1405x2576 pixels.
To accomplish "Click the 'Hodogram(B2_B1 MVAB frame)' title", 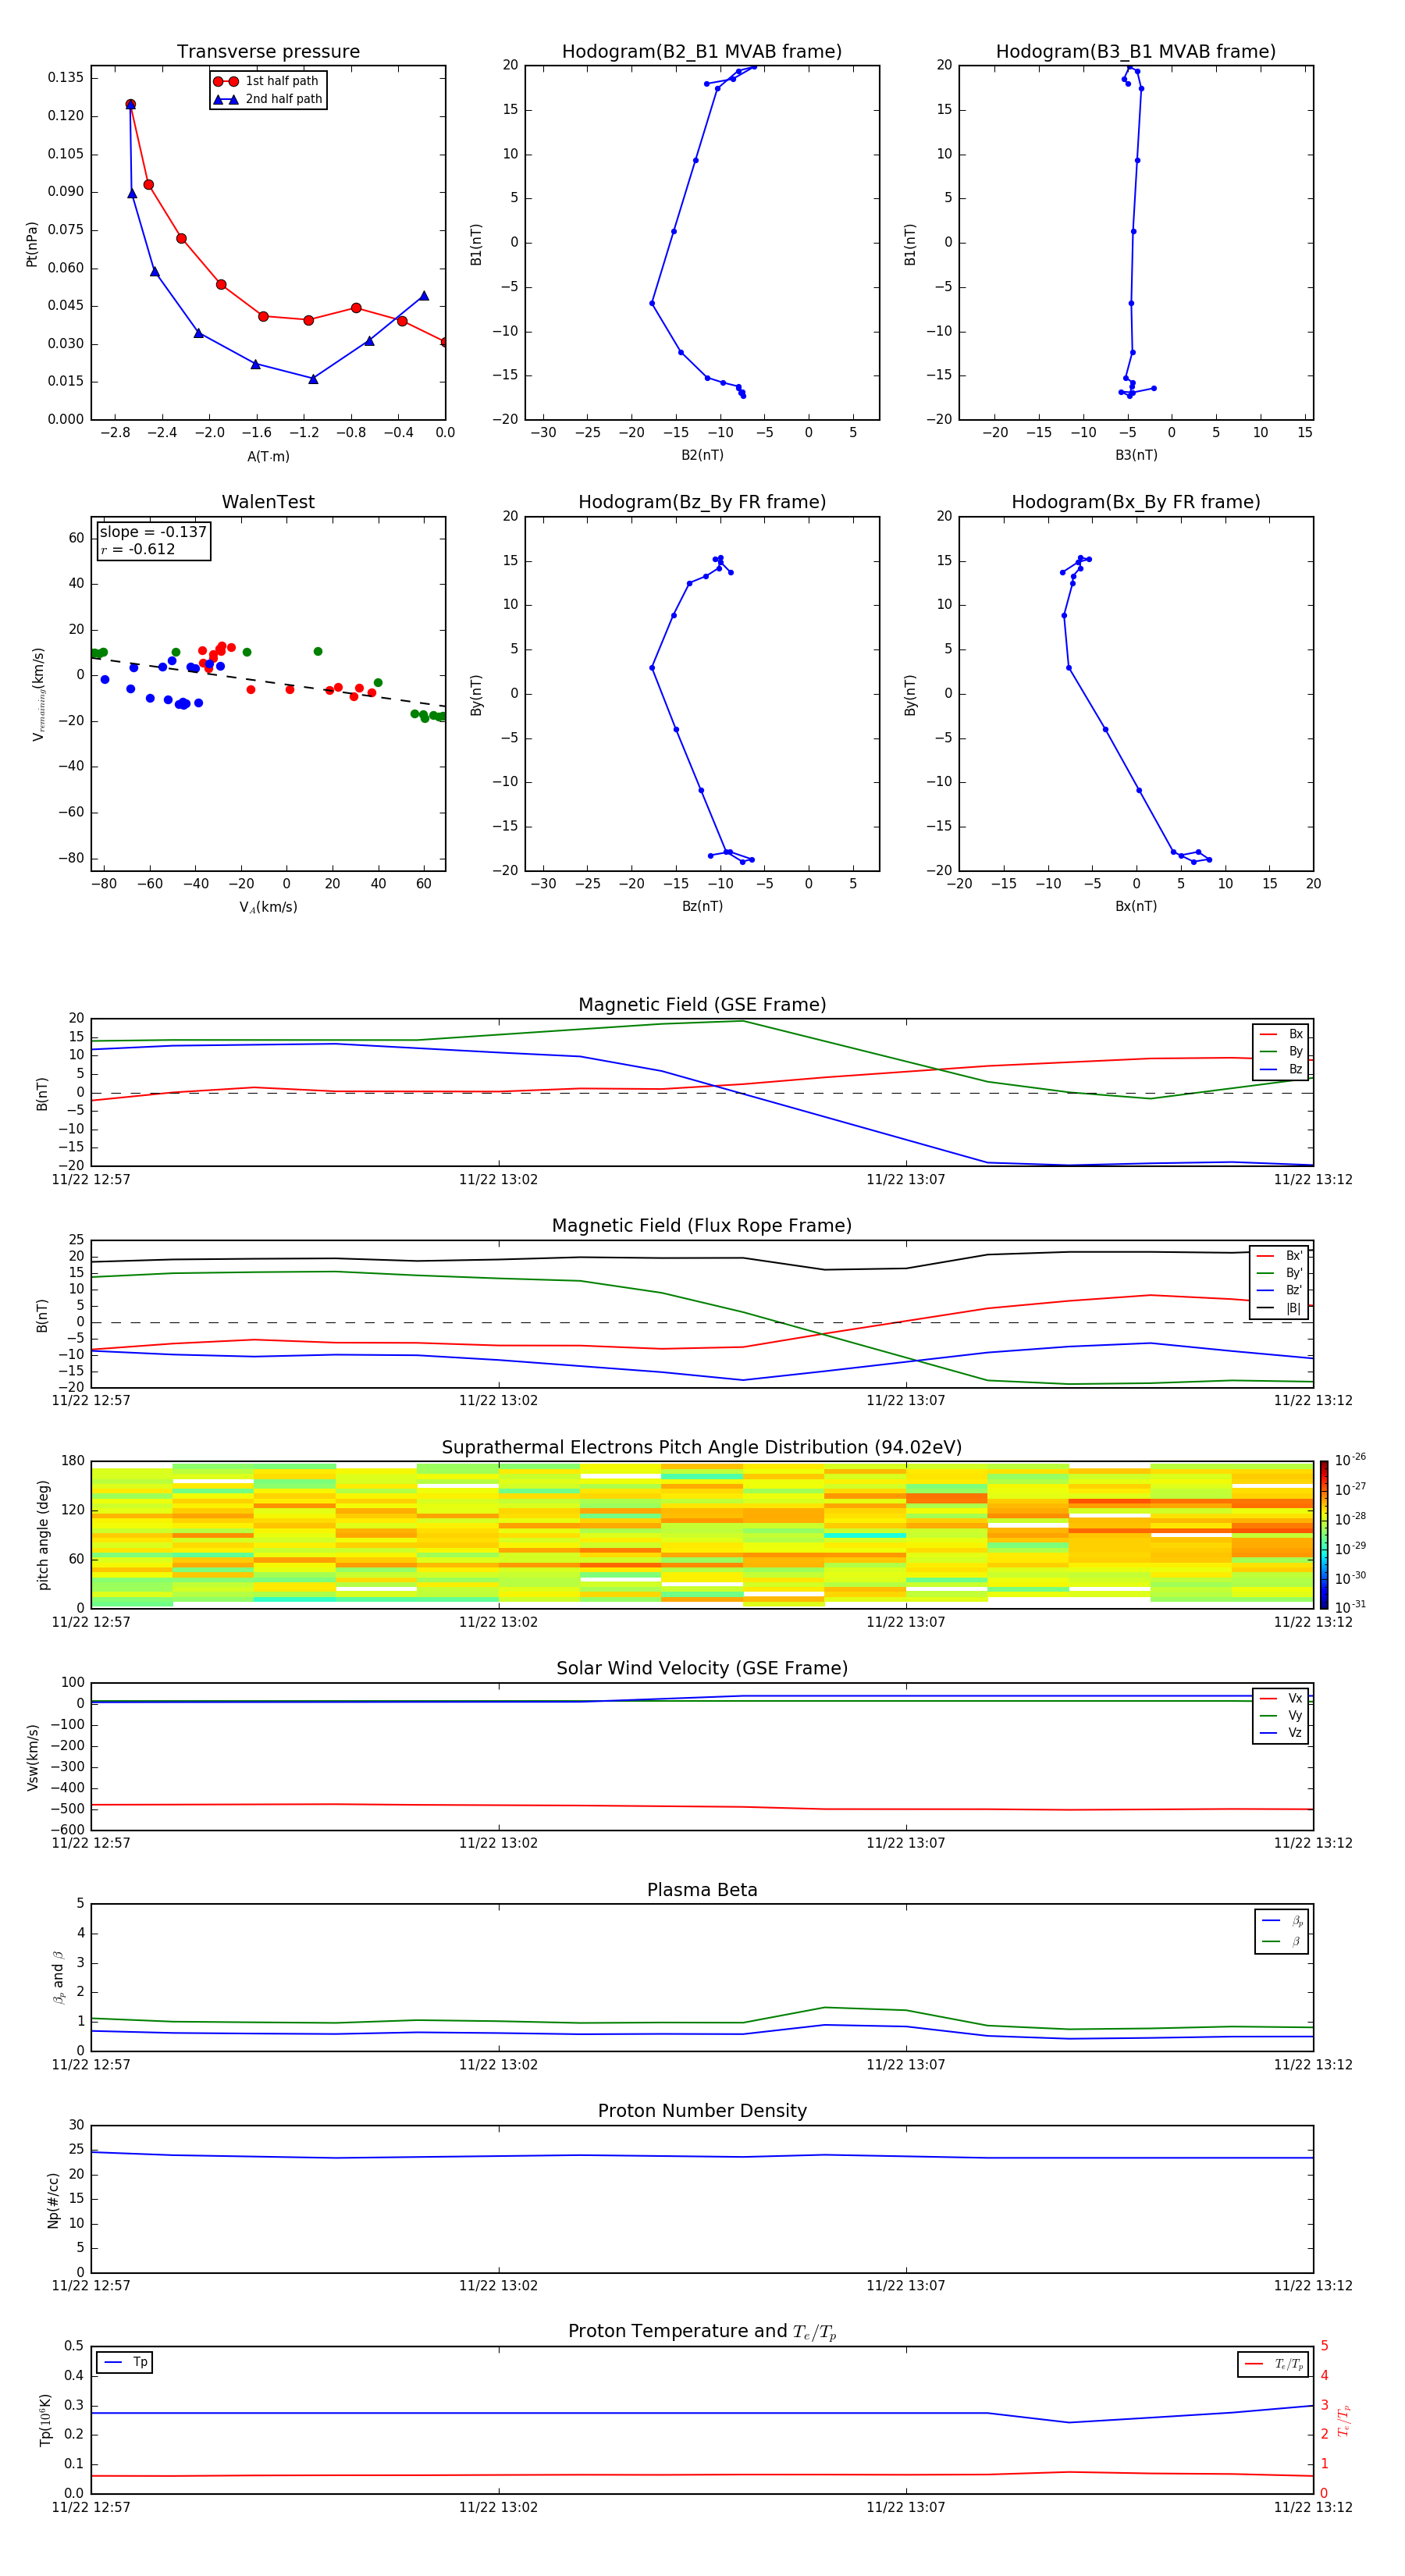I will pyautogui.click(x=702, y=52).
